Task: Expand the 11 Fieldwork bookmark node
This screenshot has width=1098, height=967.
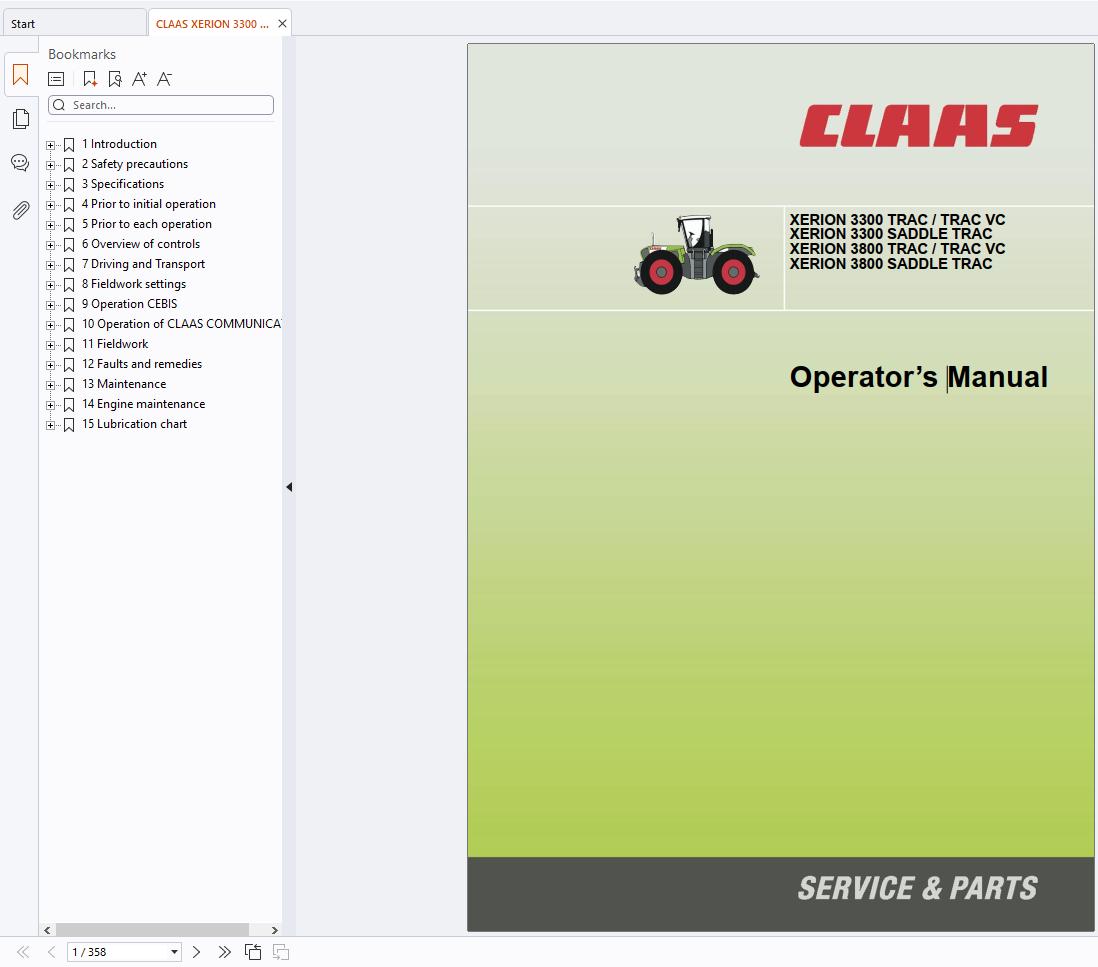Action: click(50, 345)
